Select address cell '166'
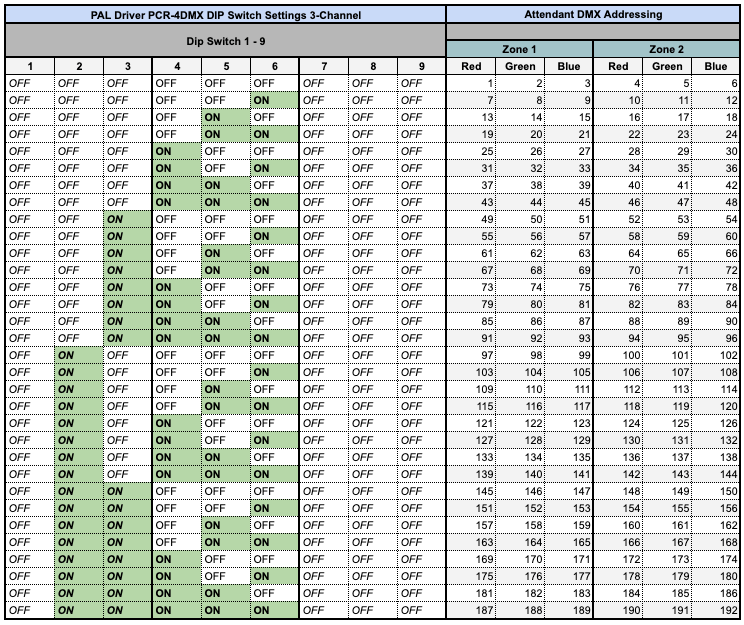The height and width of the screenshot is (625, 744). tap(618, 542)
